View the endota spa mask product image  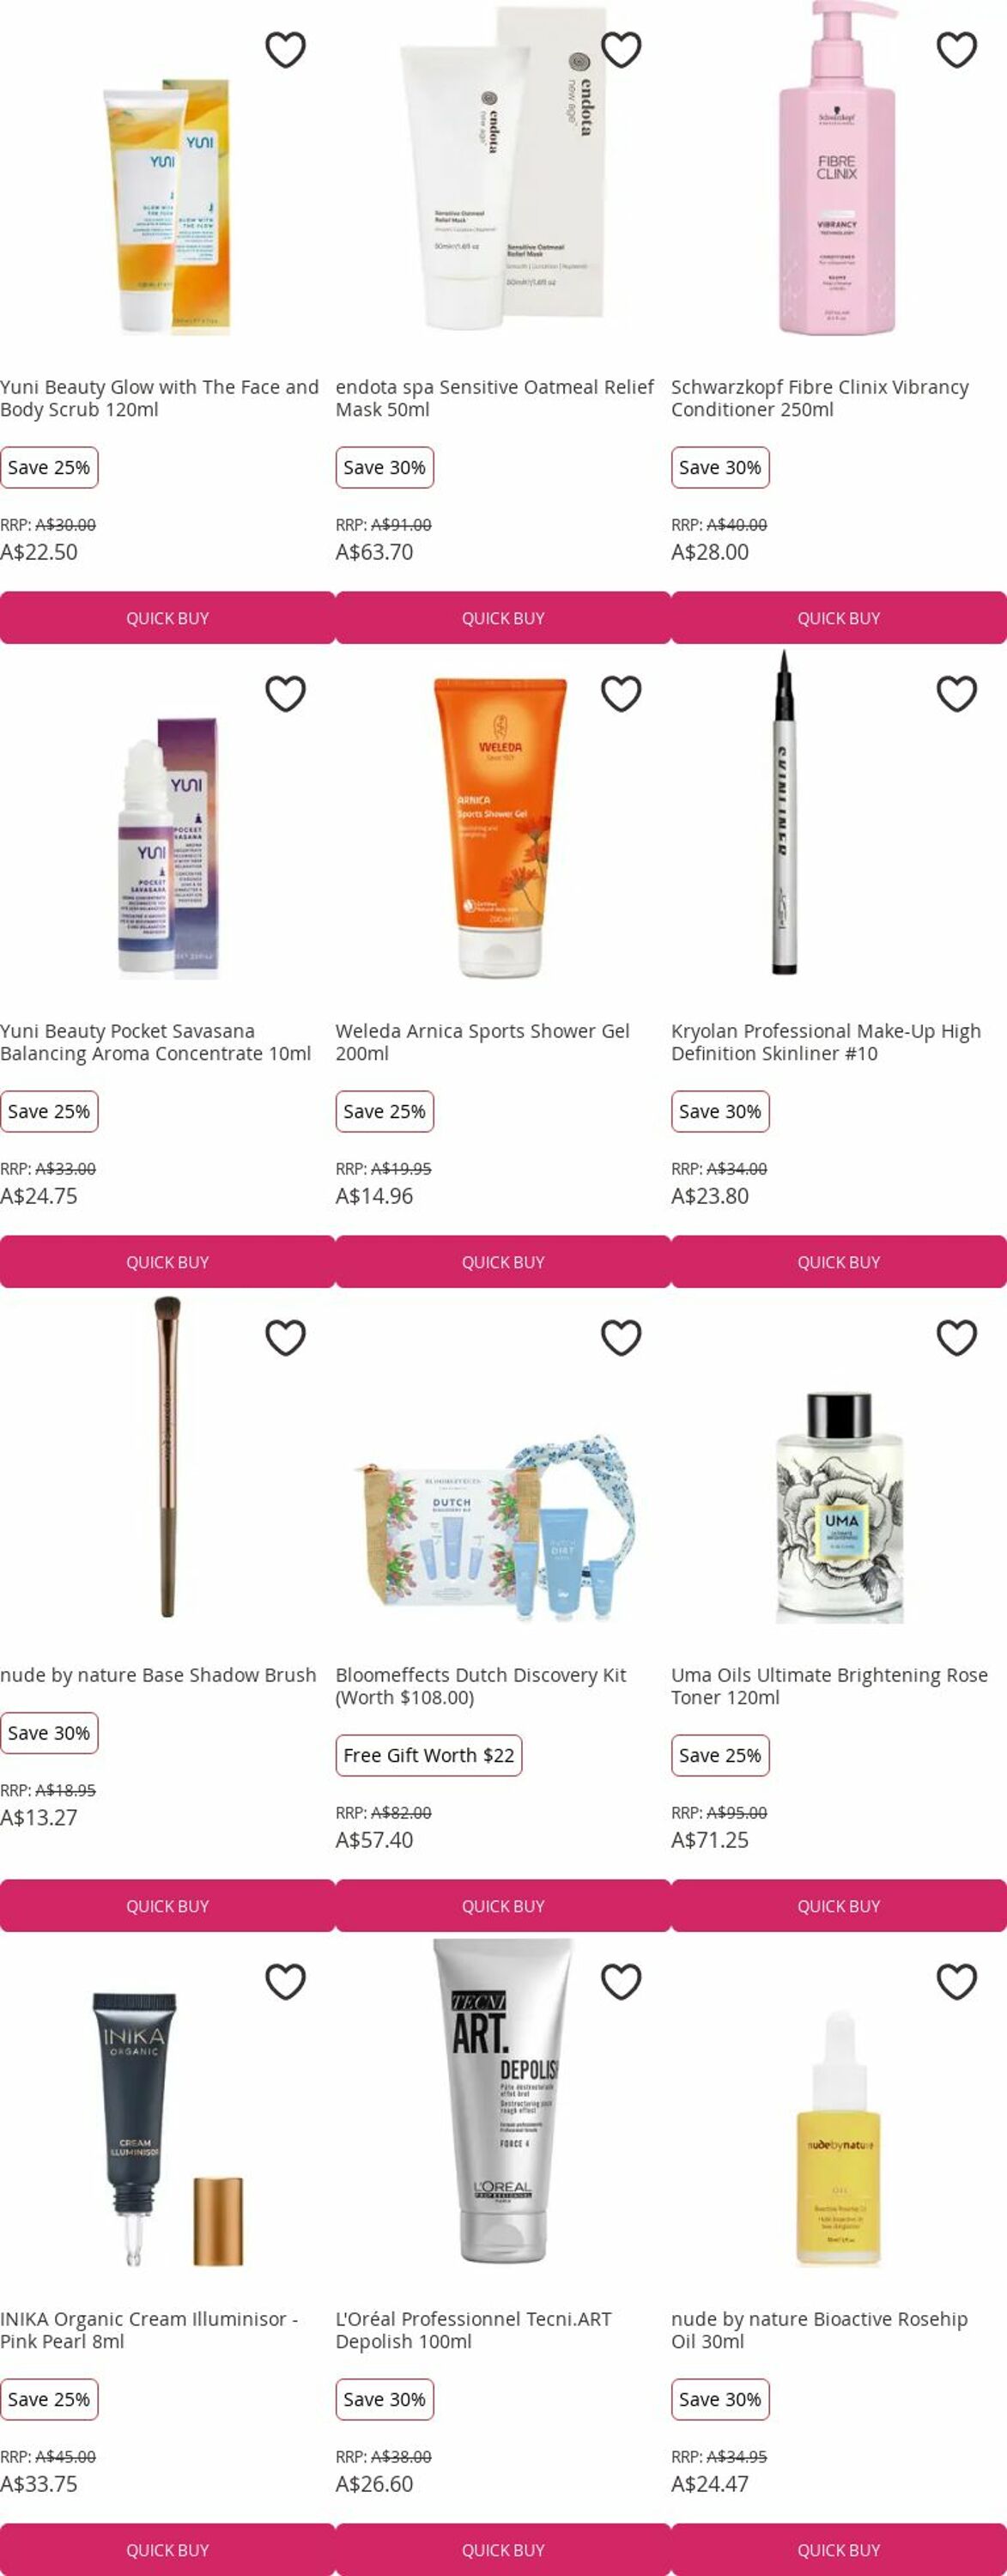pyautogui.click(x=505, y=168)
